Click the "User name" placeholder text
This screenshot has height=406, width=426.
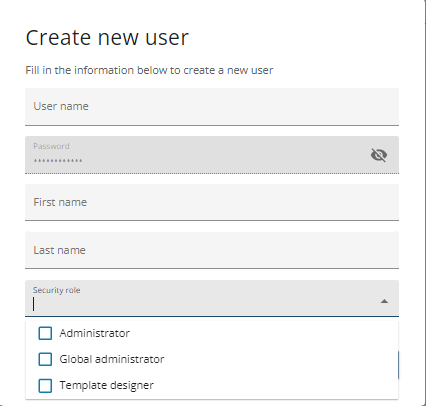click(x=61, y=106)
